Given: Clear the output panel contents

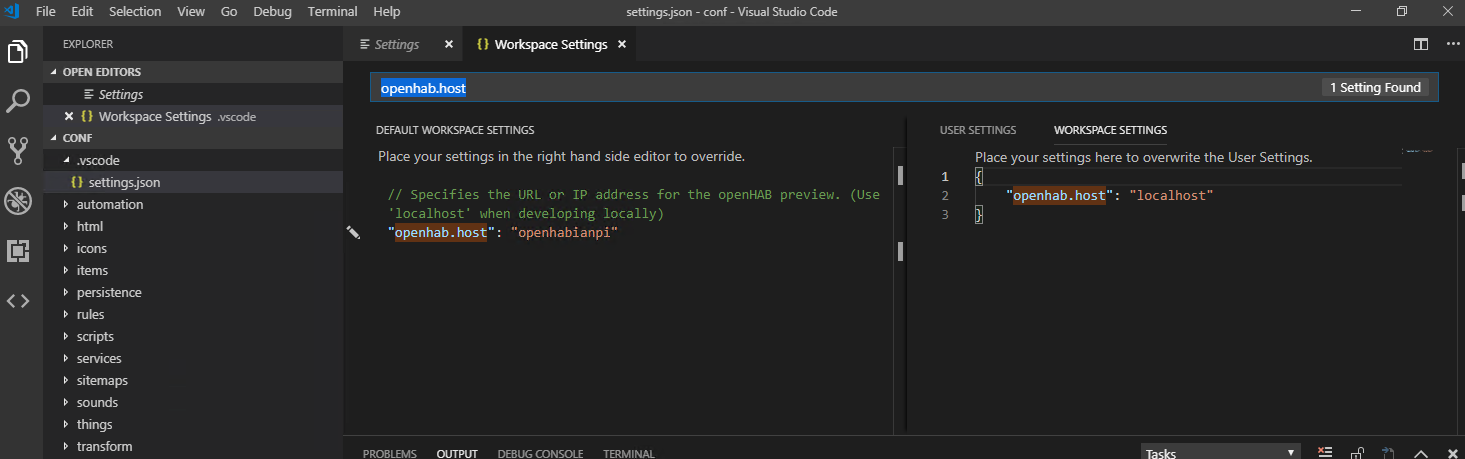Looking at the screenshot, I should [1324, 453].
